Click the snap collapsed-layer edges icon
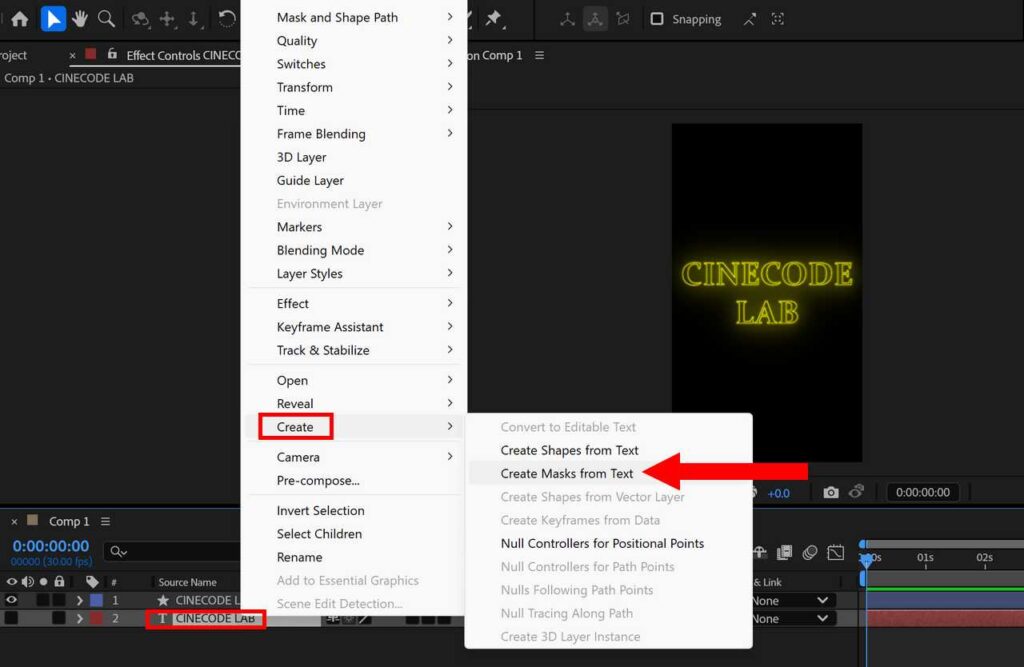This screenshot has width=1024, height=667. (750, 19)
